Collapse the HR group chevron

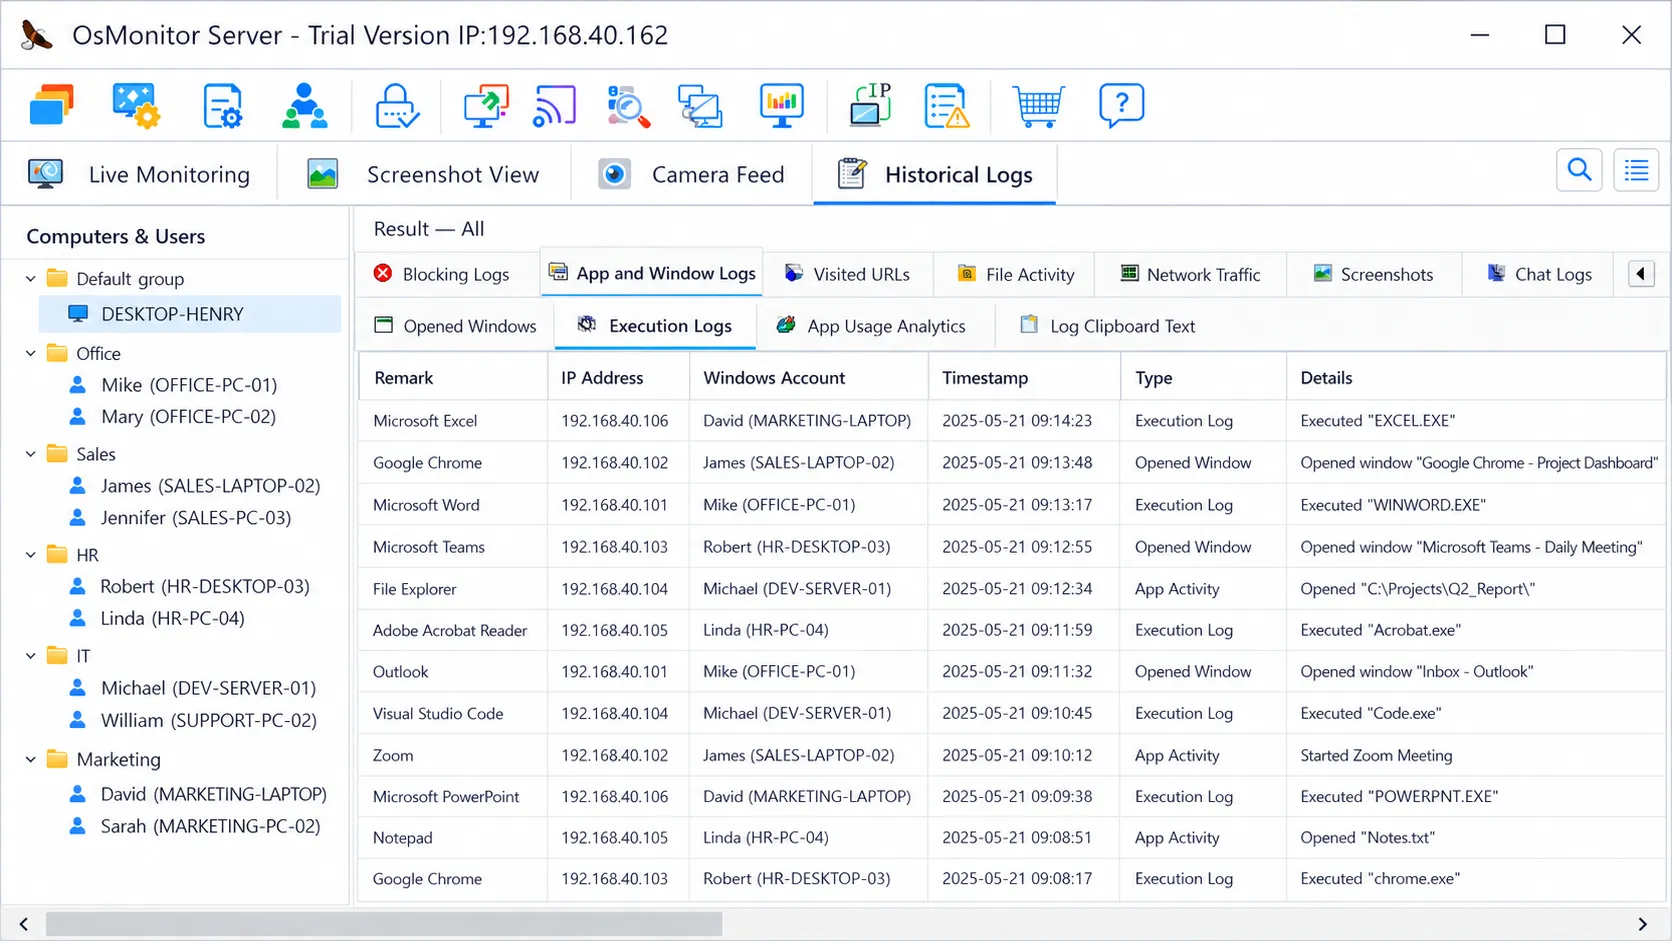[x=31, y=555]
